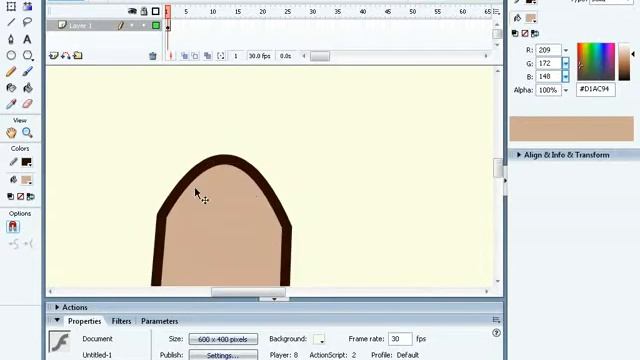Select the Ink Bottle tool

11,88
